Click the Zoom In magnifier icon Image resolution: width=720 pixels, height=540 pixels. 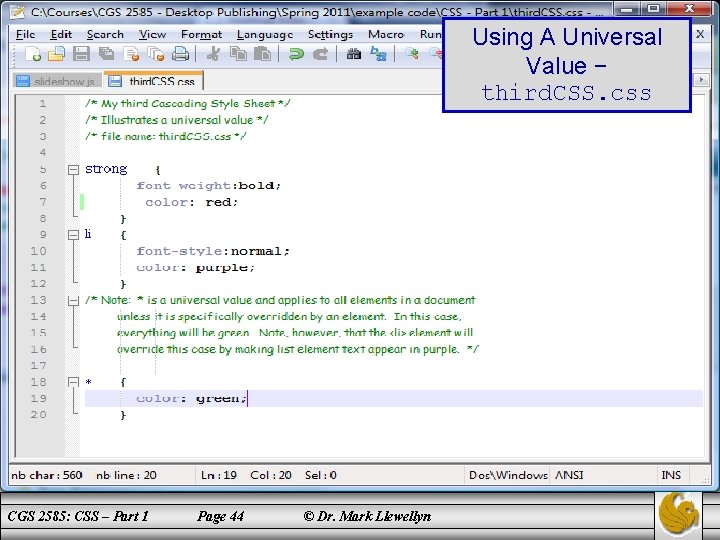(411, 54)
